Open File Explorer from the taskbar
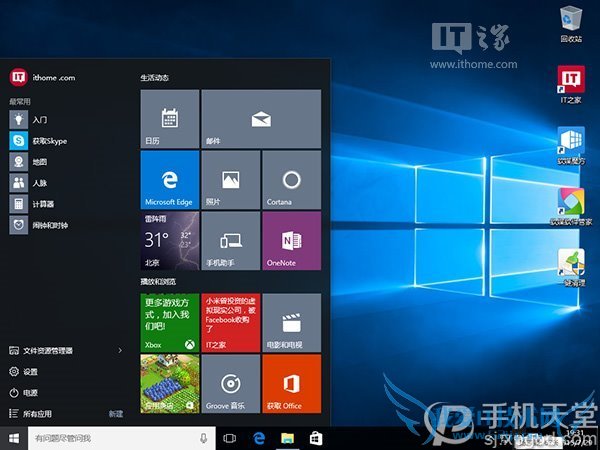The height and width of the screenshot is (450, 600). [287, 438]
